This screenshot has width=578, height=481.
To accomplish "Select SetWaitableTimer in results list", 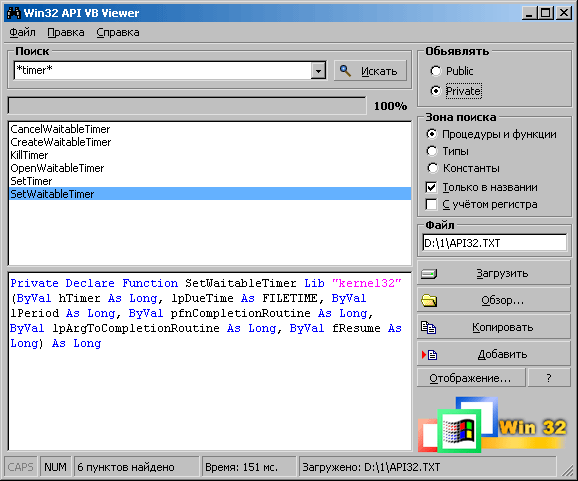I will [210, 194].
